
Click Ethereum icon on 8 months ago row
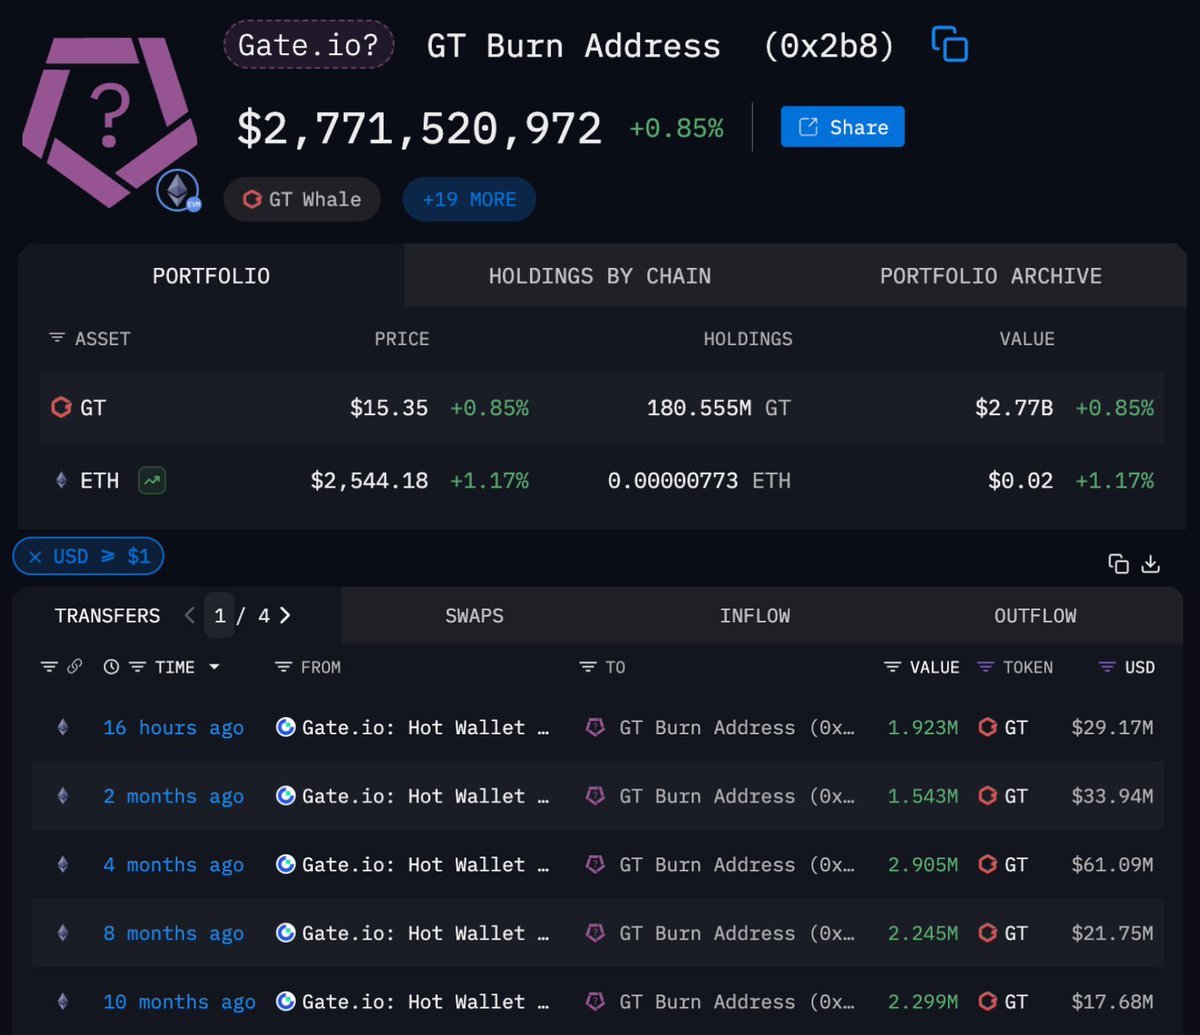63,933
